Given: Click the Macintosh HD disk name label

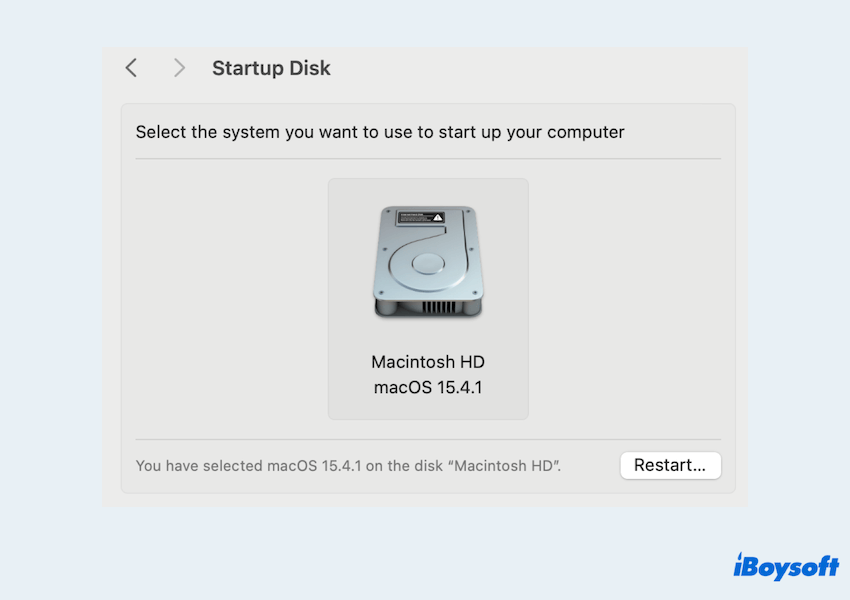Looking at the screenshot, I should pyautogui.click(x=428, y=362).
